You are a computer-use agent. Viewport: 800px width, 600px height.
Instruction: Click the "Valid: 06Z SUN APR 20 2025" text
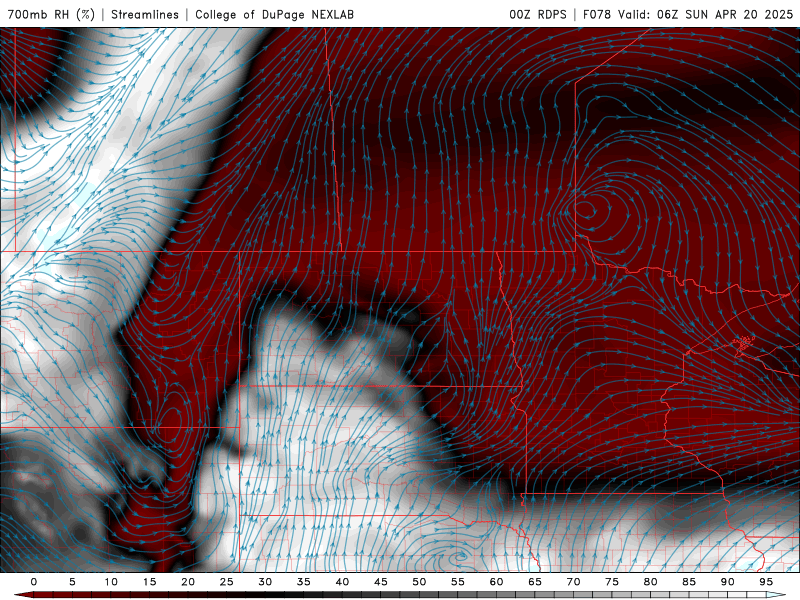tap(706, 14)
